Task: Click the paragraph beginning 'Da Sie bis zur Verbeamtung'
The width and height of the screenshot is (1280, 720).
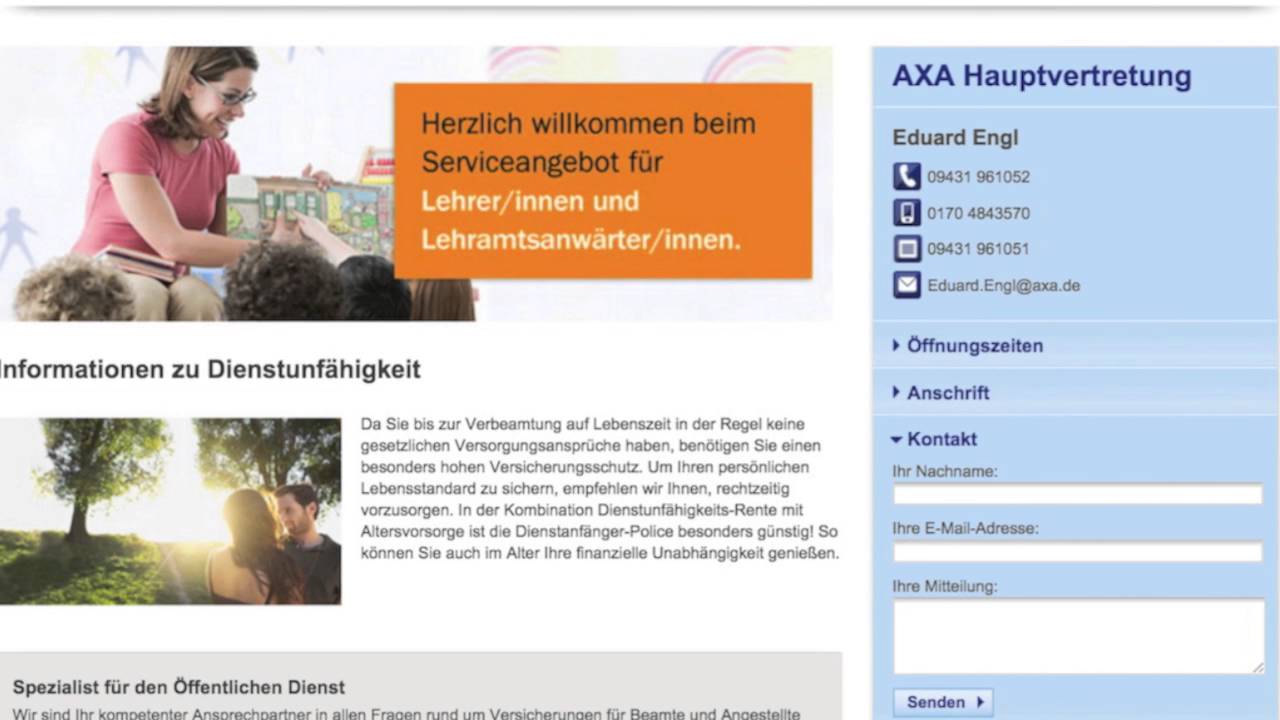Action: click(x=599, y=488)
